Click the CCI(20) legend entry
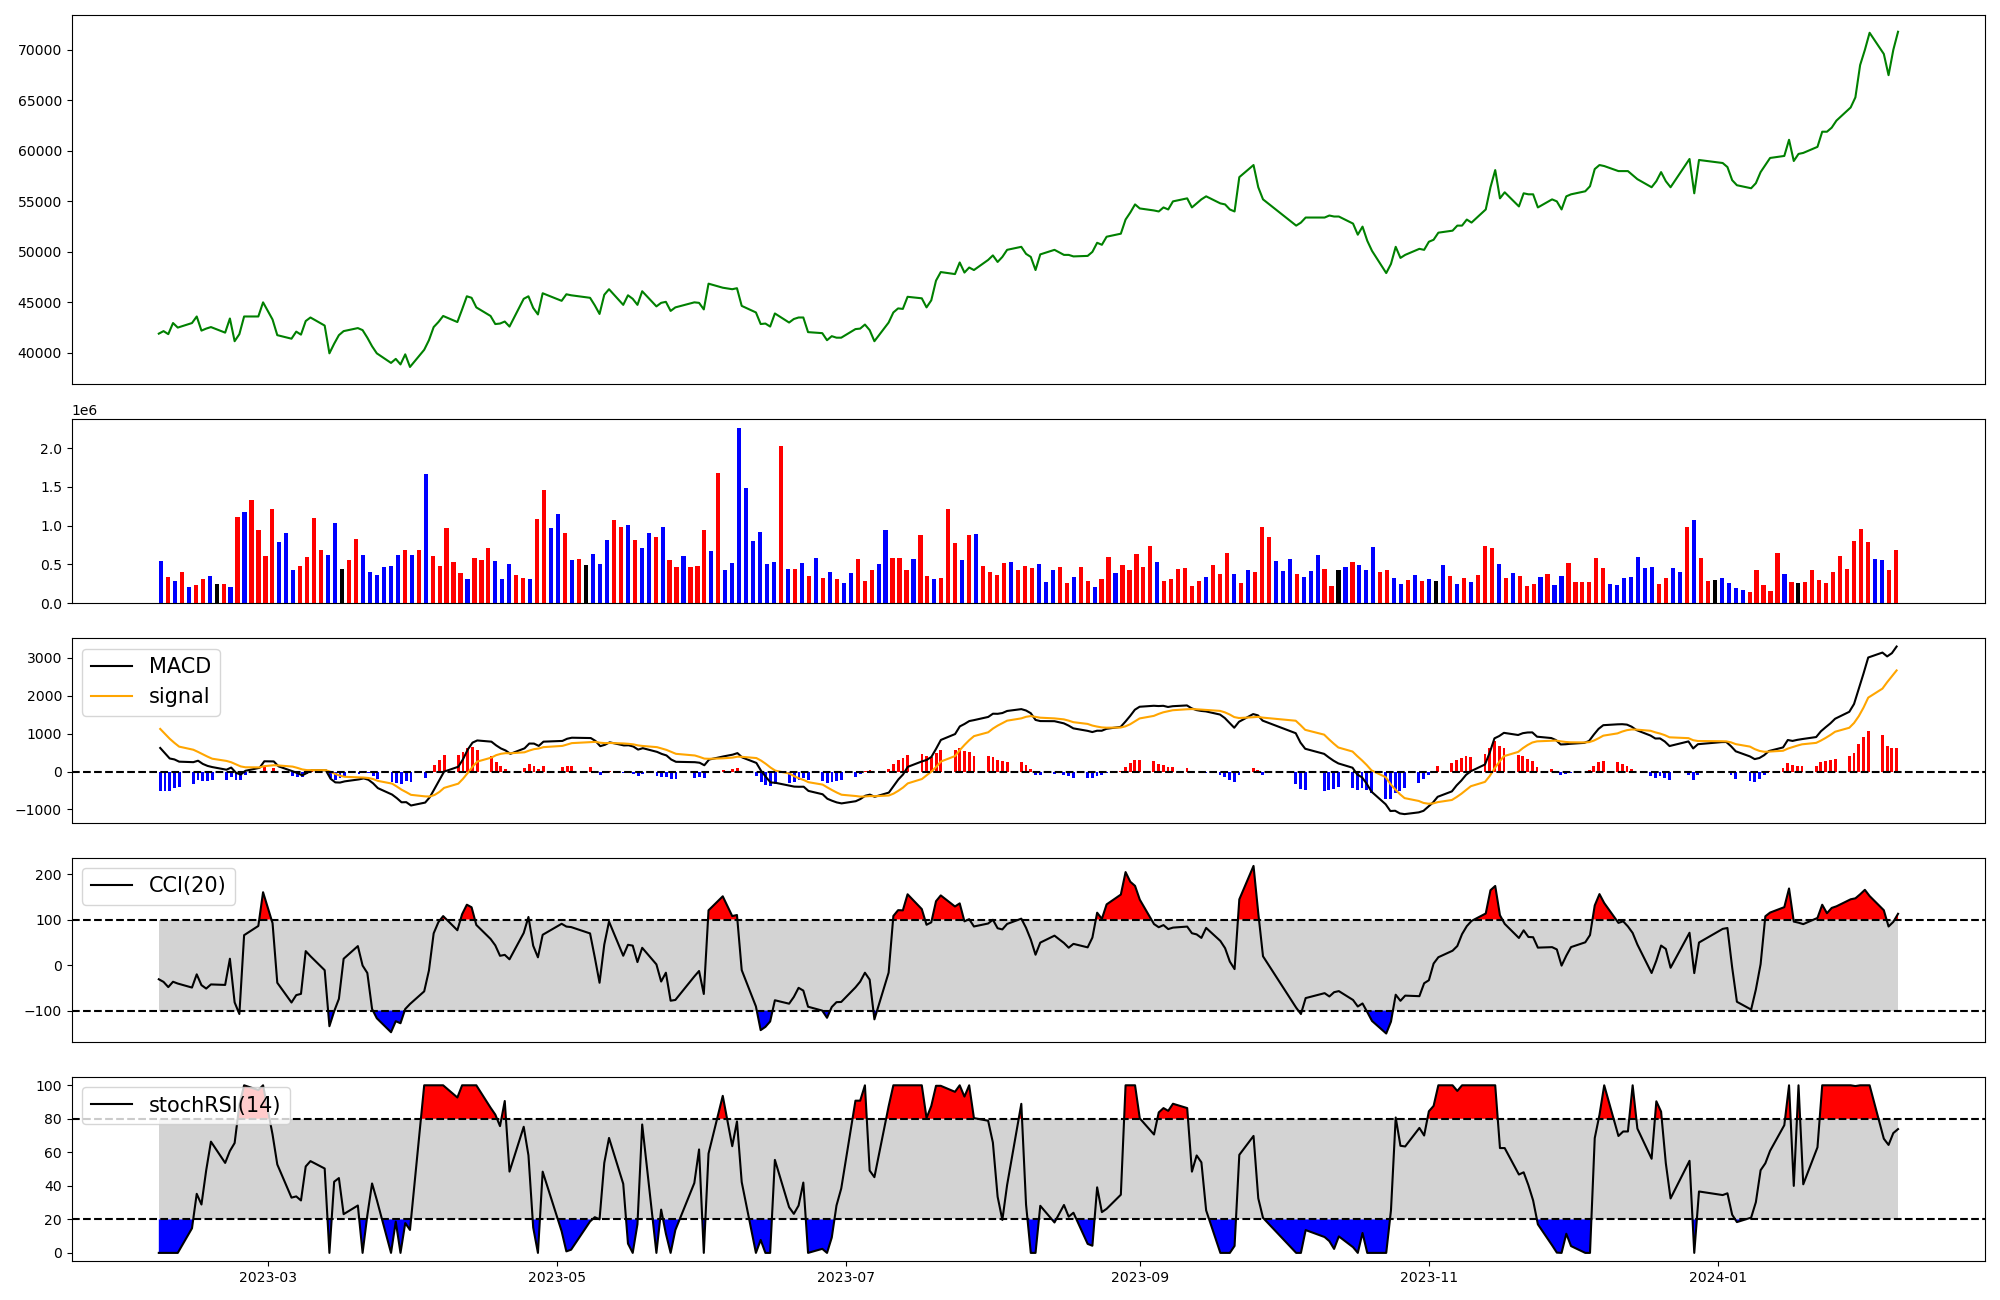The width and height of the screenshot is (2000, 1300). pos(186,885)
